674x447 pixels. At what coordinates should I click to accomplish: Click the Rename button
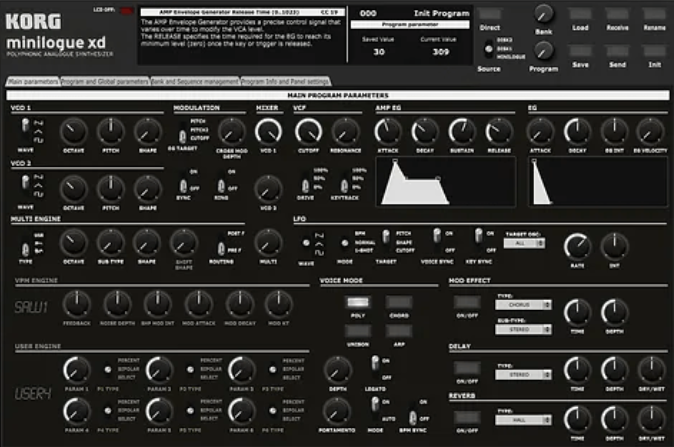654,14
